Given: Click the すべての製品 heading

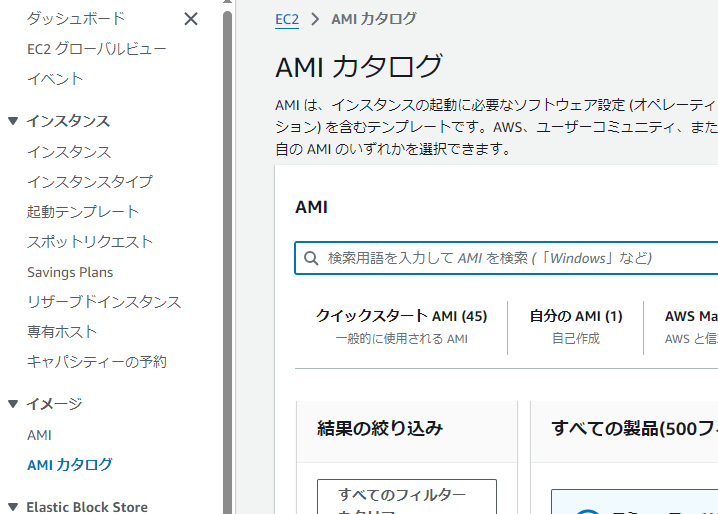Looking at the screenshot, I should tap(635, 428).
